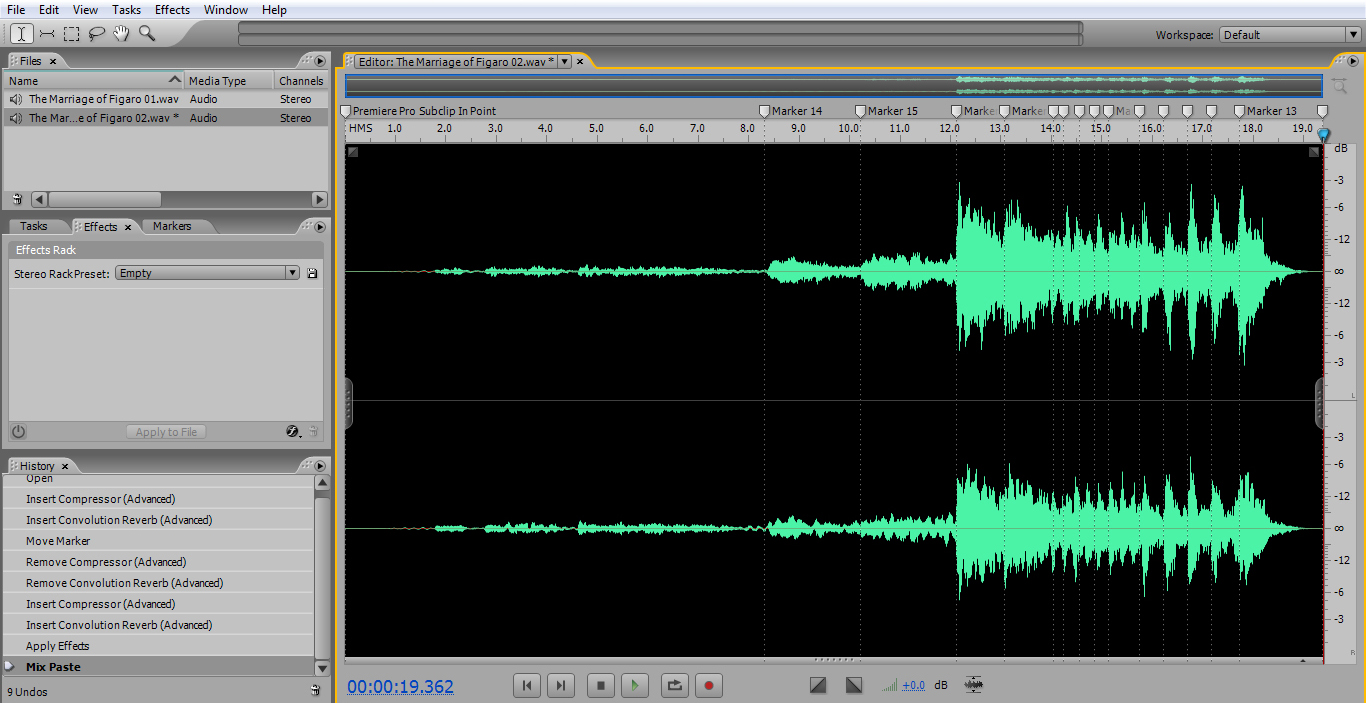Select the Lasso selection tool
The width and height of the screenshot is (1366, 703).
click(96, 33)
